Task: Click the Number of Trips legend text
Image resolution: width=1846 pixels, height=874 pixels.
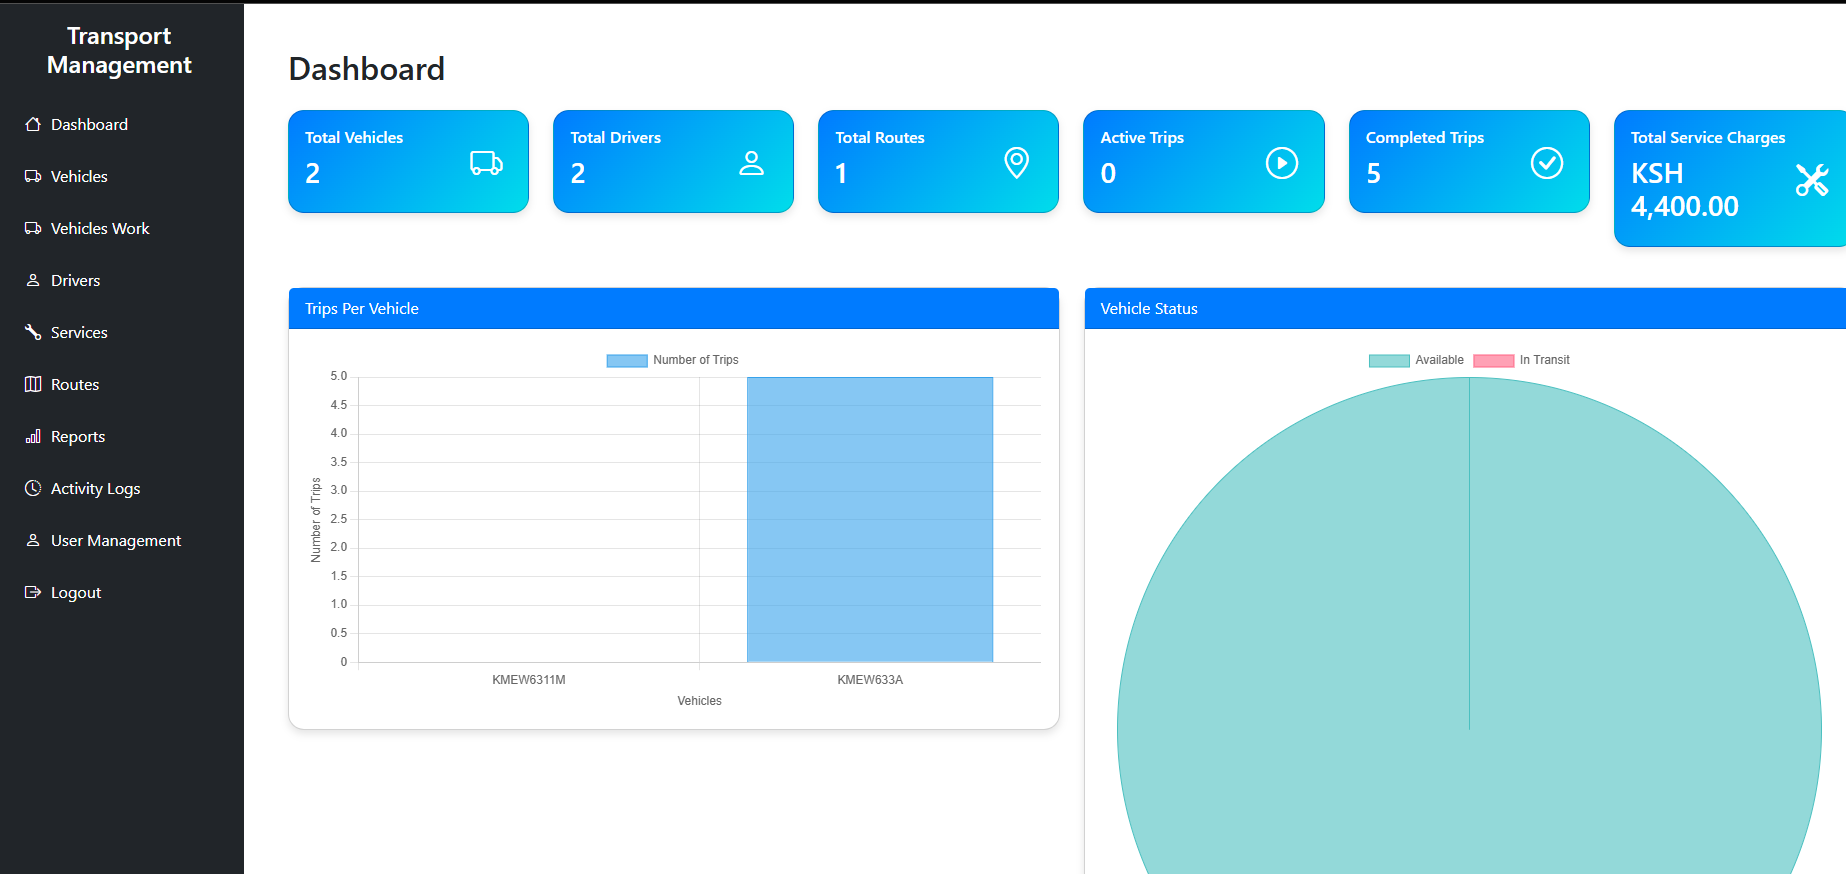Action: point(696,360)
